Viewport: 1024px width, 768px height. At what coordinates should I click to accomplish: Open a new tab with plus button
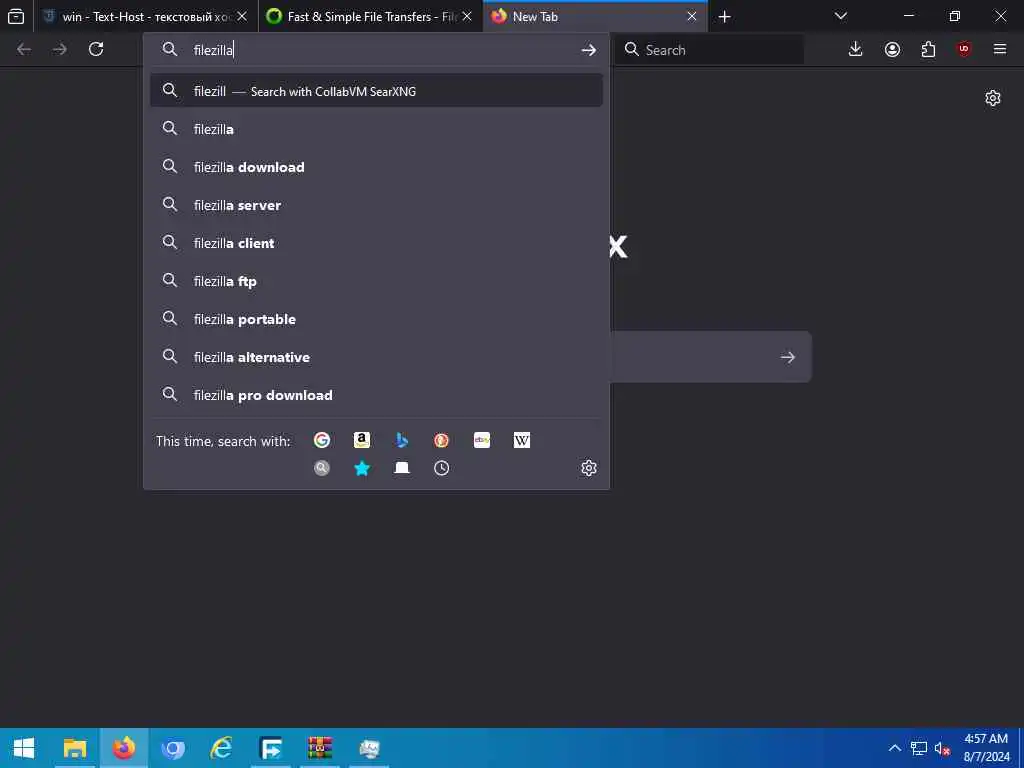coord(724,16)
